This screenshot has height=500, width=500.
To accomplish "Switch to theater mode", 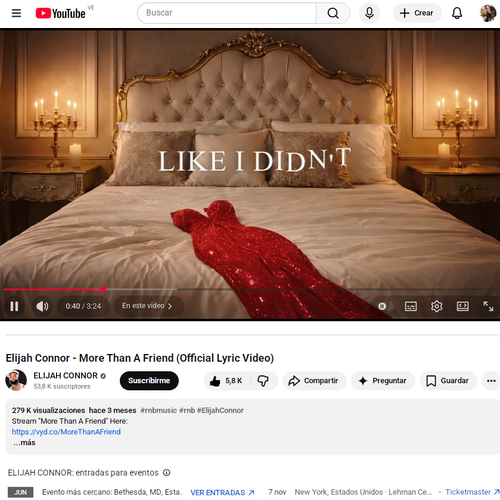I will 463,306.
